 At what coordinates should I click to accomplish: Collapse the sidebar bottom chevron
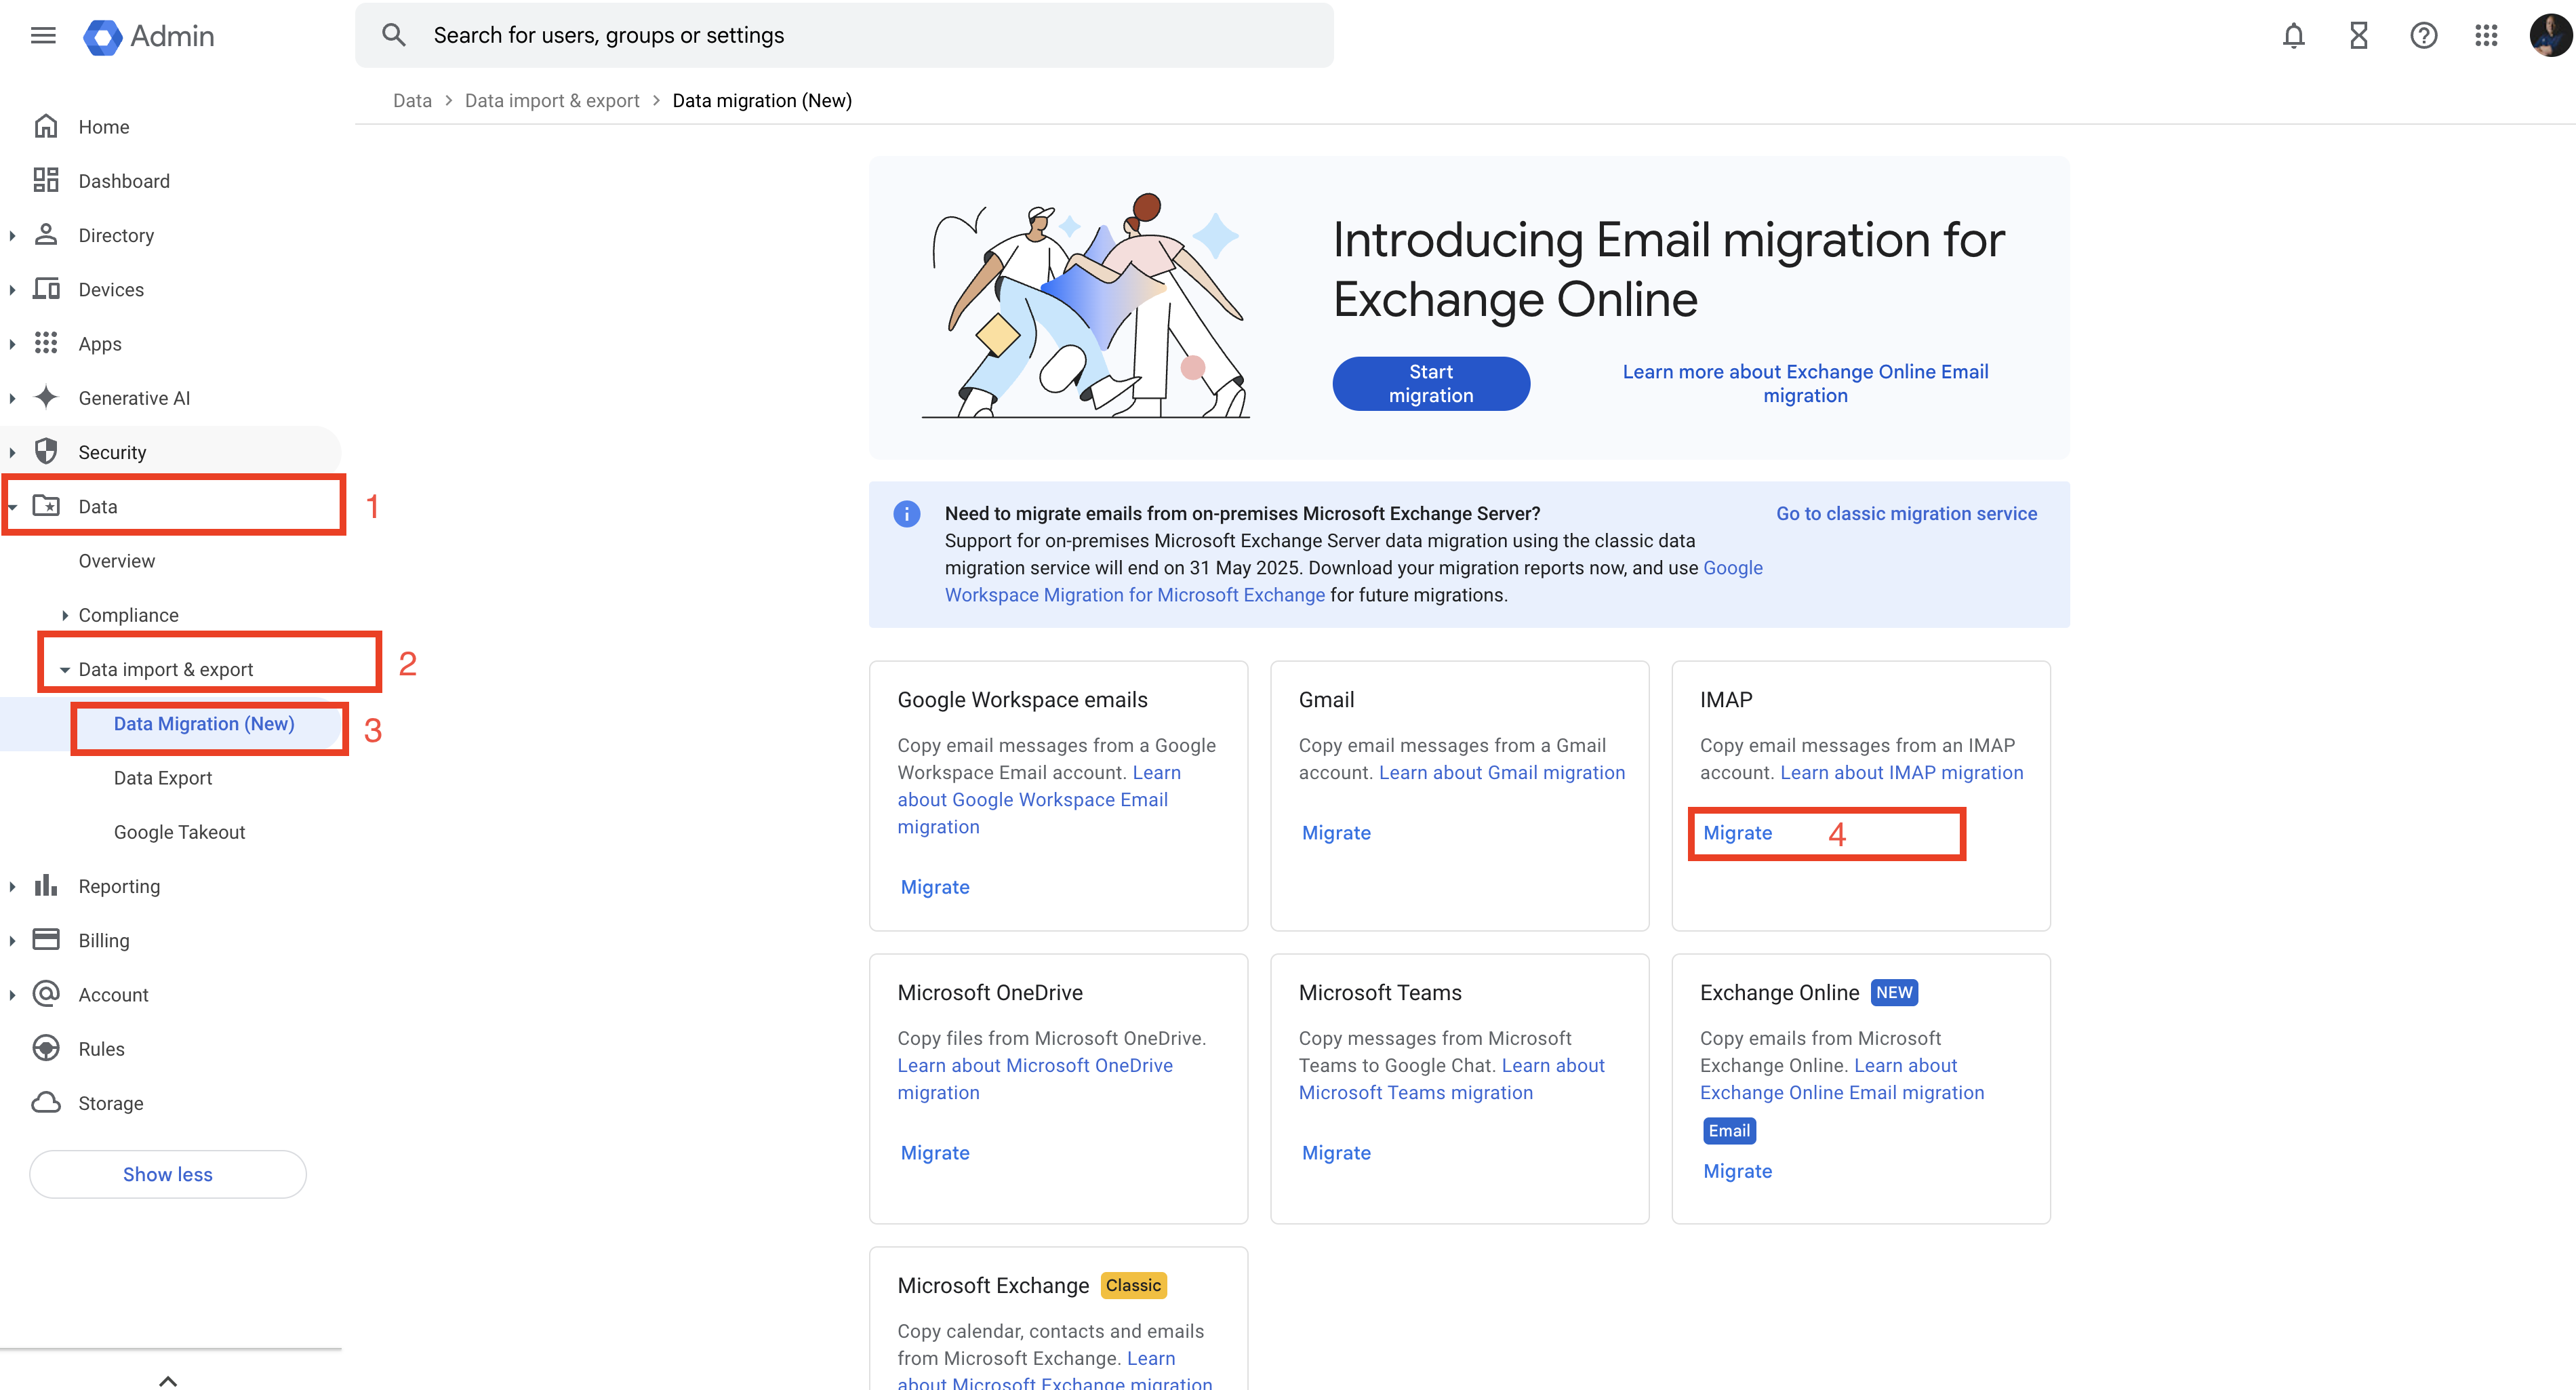click(168, 1380)
